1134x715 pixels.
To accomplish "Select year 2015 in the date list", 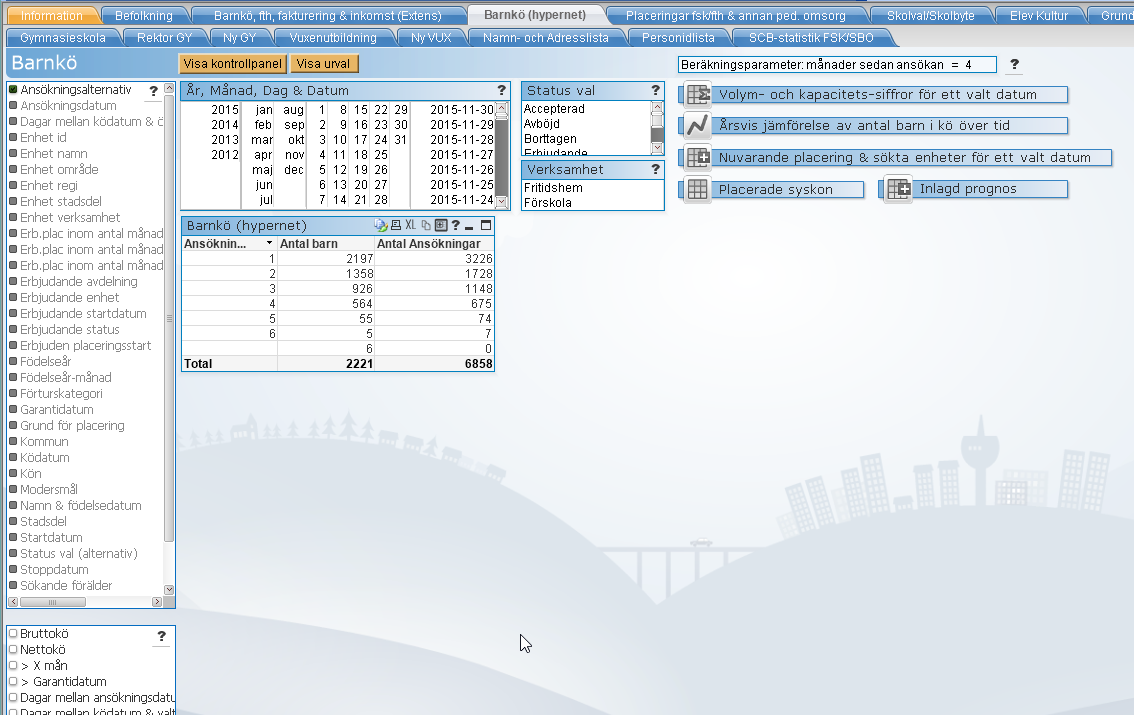I will 225,110.
